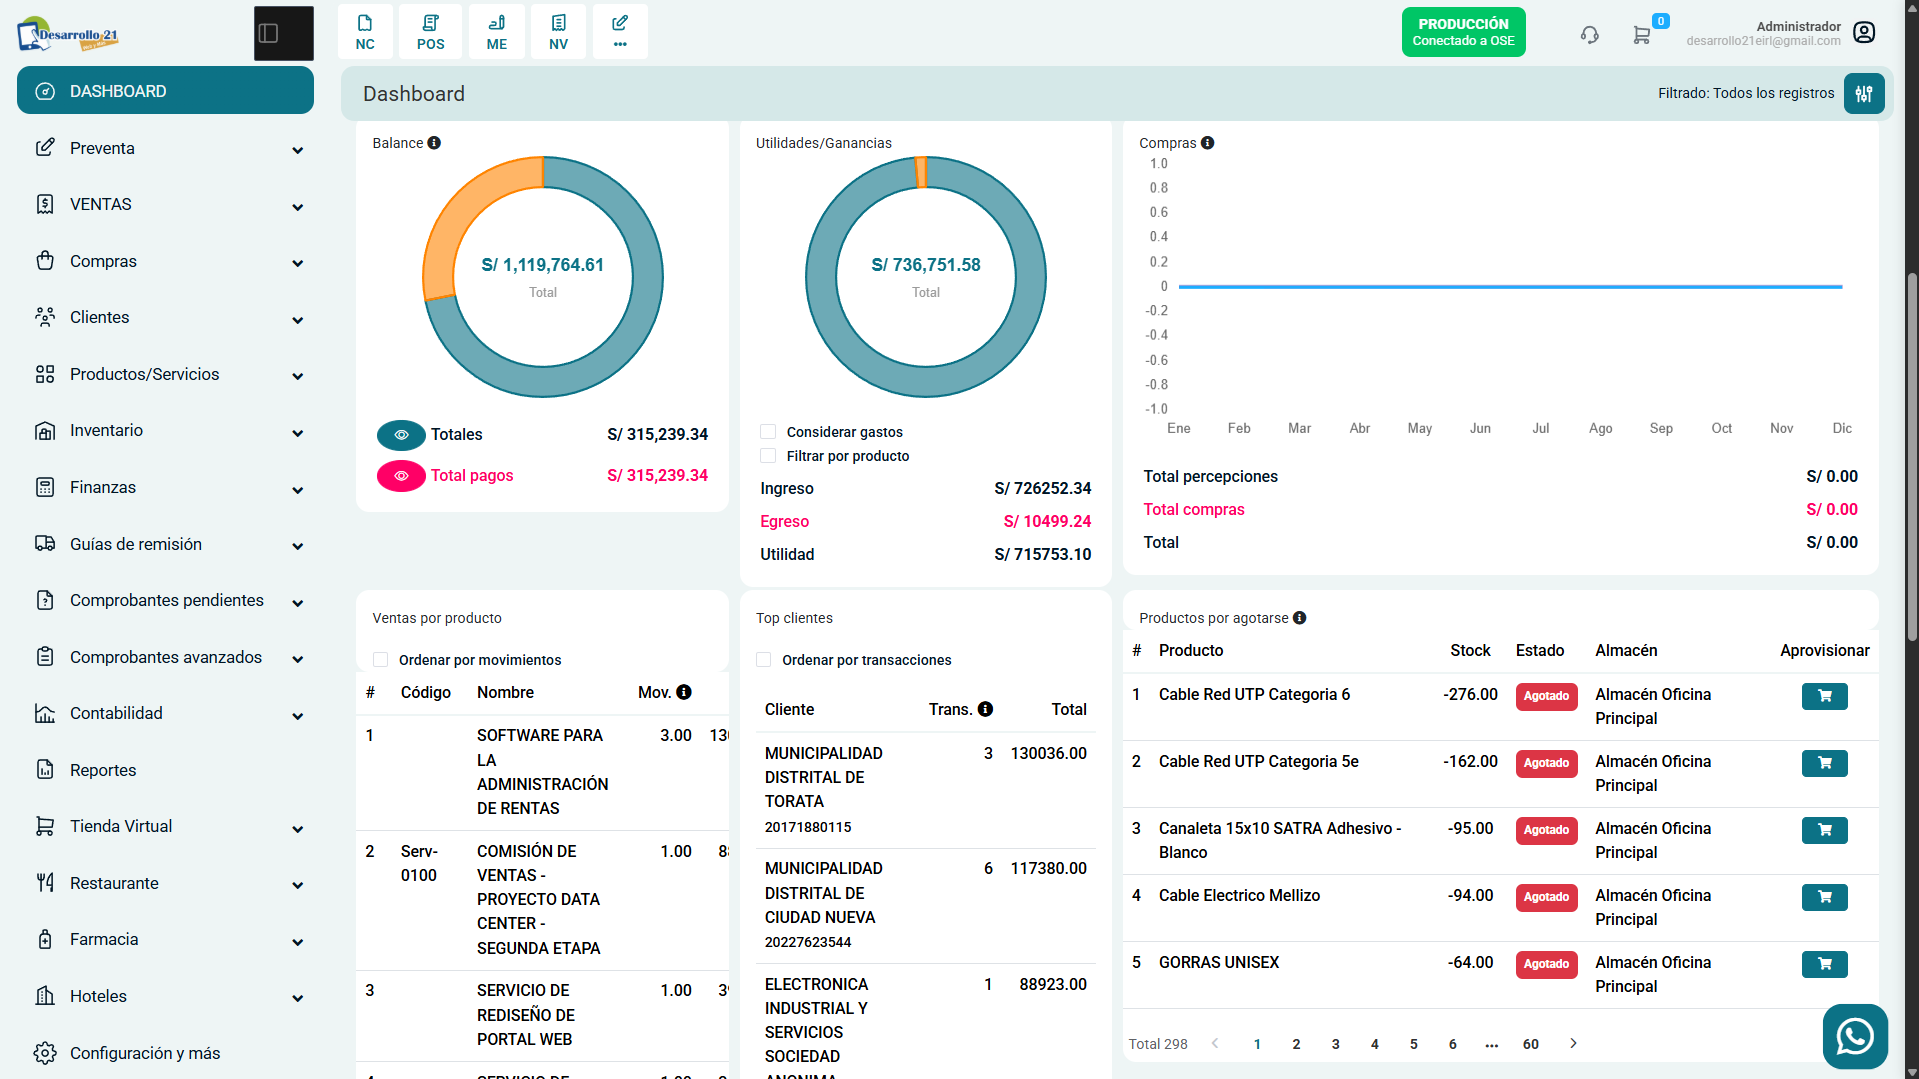Open ME quick-access shortcut
The width and height of the screenshot is (1919, 1079).
click(x=497, y=32)
